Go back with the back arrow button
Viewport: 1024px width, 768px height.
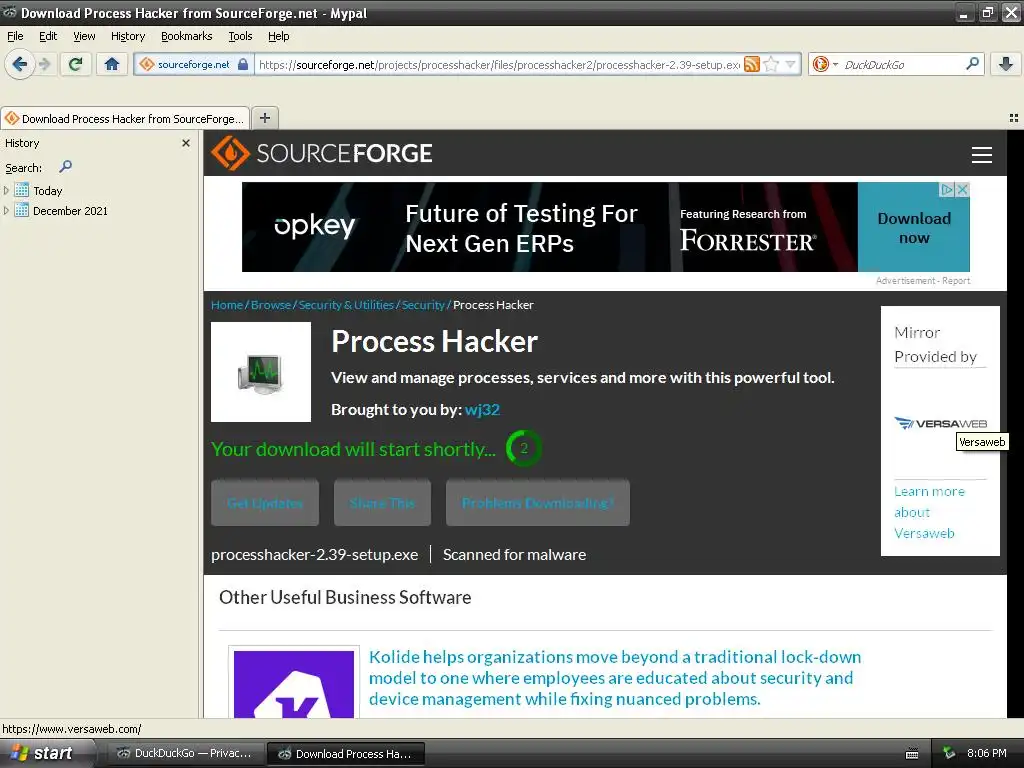[20, 65]
